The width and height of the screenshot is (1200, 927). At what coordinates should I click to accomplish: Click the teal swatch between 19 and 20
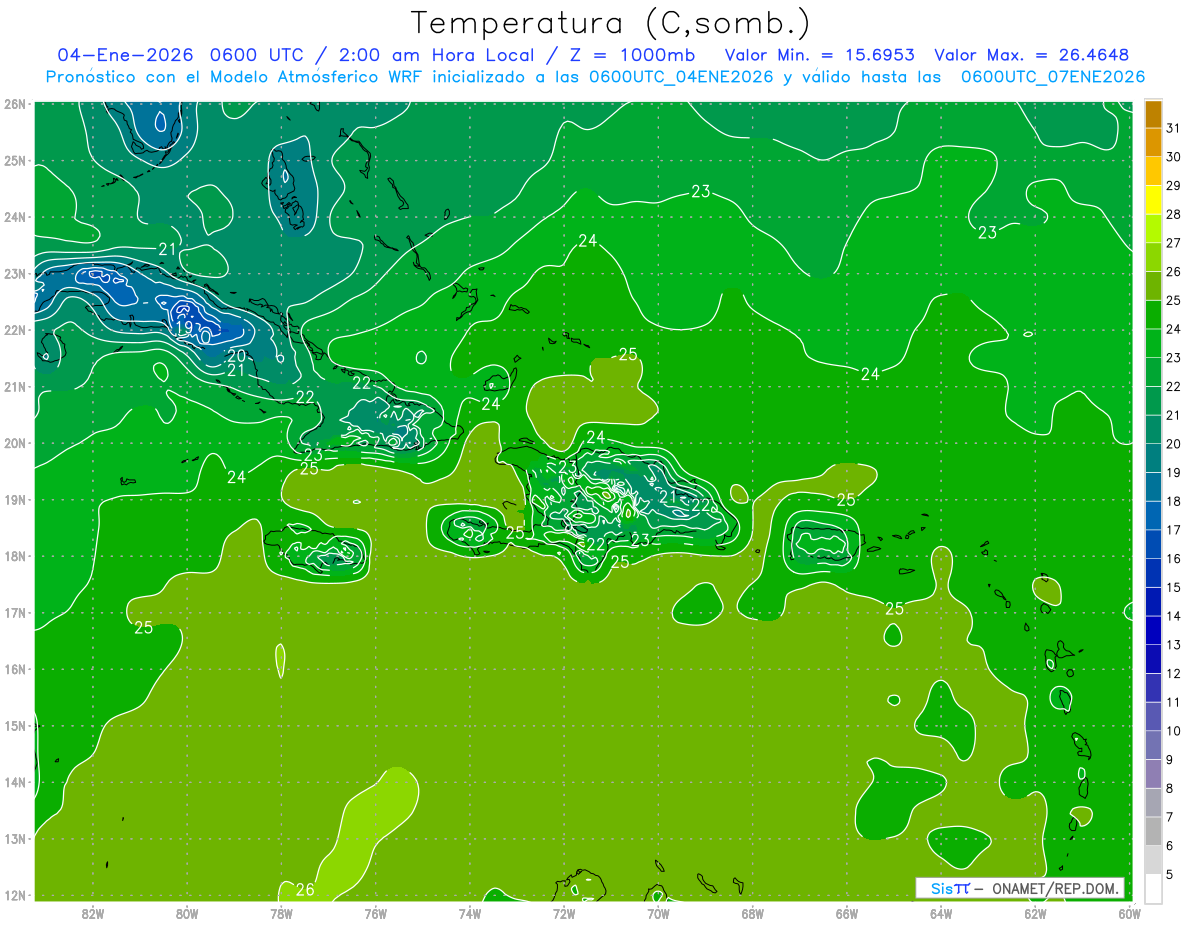point(1153,458)
